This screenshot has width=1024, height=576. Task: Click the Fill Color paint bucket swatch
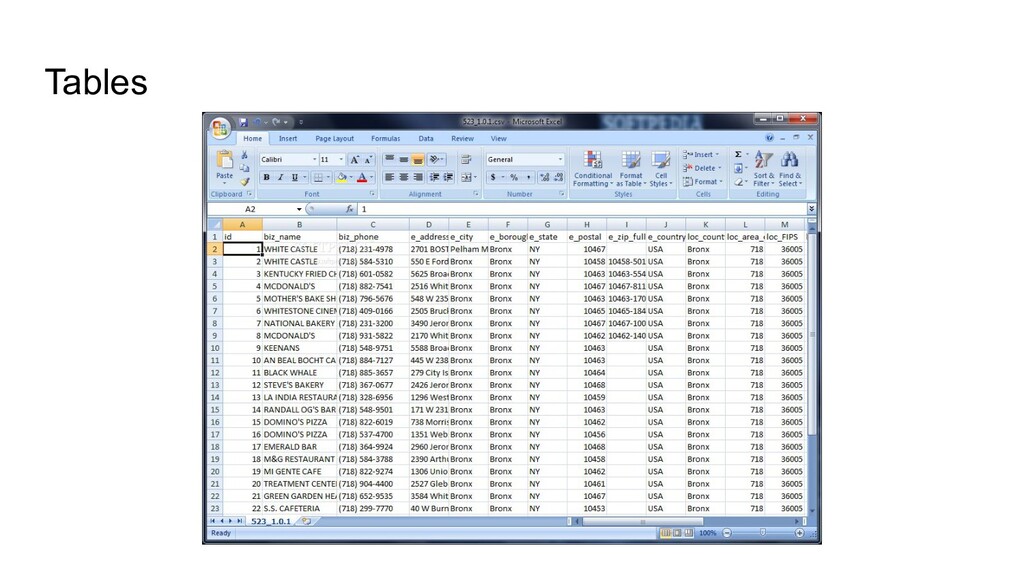coord(341,177)
